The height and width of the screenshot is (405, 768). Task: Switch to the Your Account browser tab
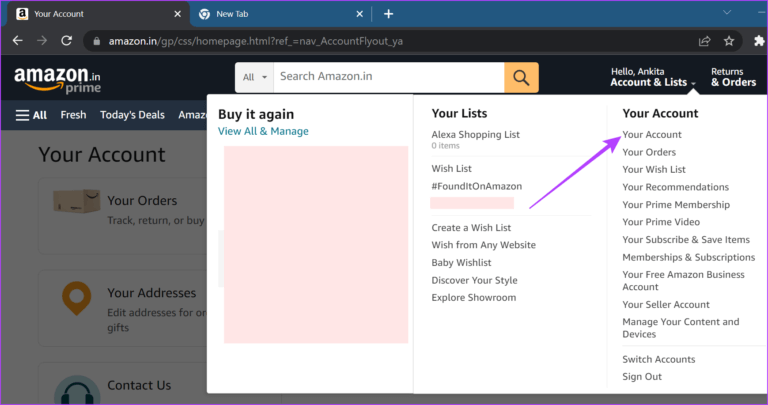pos(96,14)
